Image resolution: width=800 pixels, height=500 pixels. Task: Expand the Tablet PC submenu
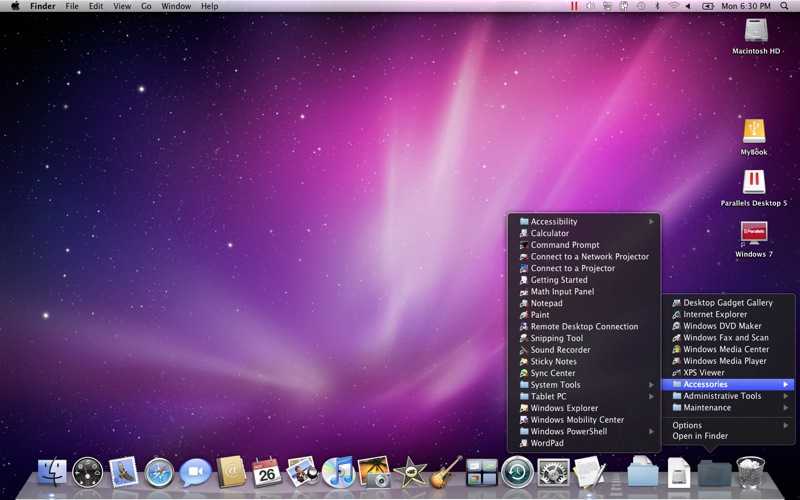click(584, 396)
